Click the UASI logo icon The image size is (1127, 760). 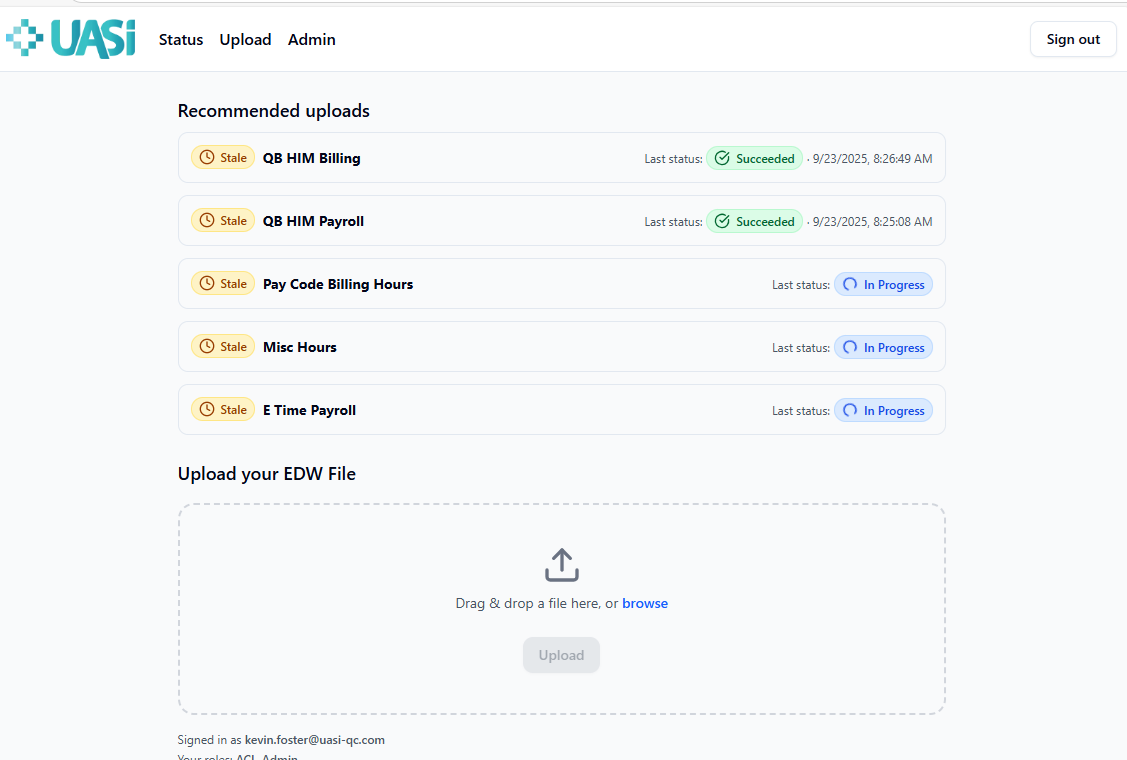[26, 38]
